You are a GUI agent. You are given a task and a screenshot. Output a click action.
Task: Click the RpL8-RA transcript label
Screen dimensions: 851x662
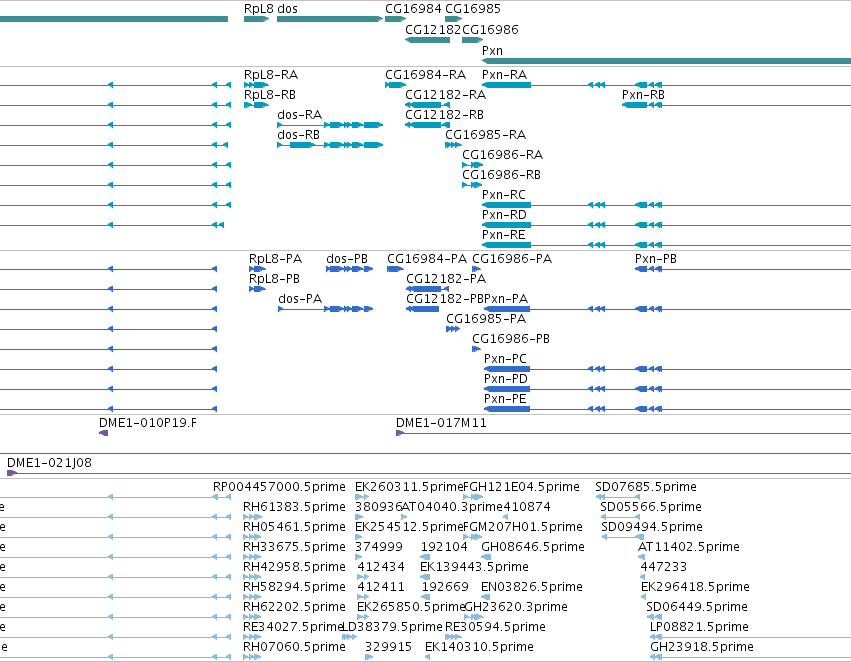(x=271, y=74)
